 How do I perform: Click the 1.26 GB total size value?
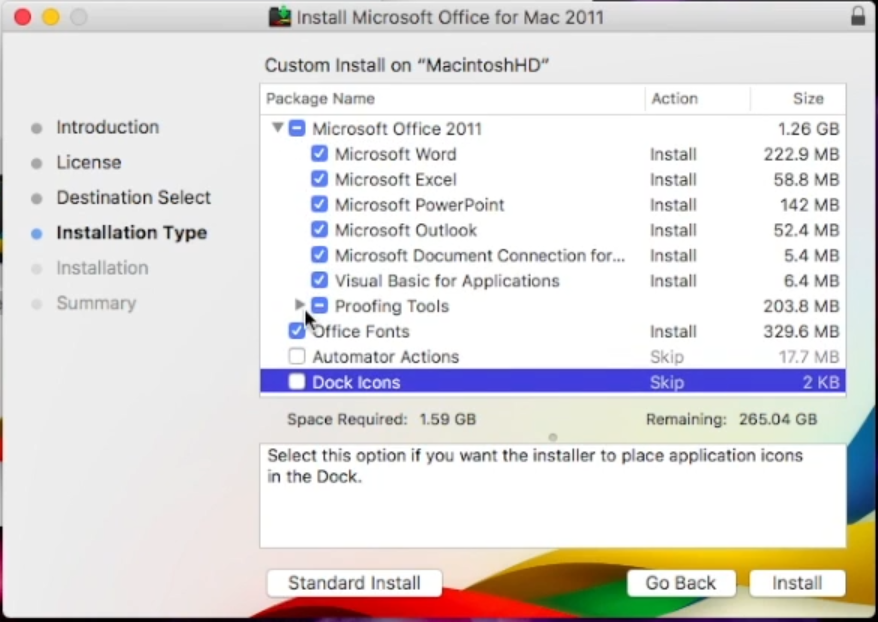point(808,129)
